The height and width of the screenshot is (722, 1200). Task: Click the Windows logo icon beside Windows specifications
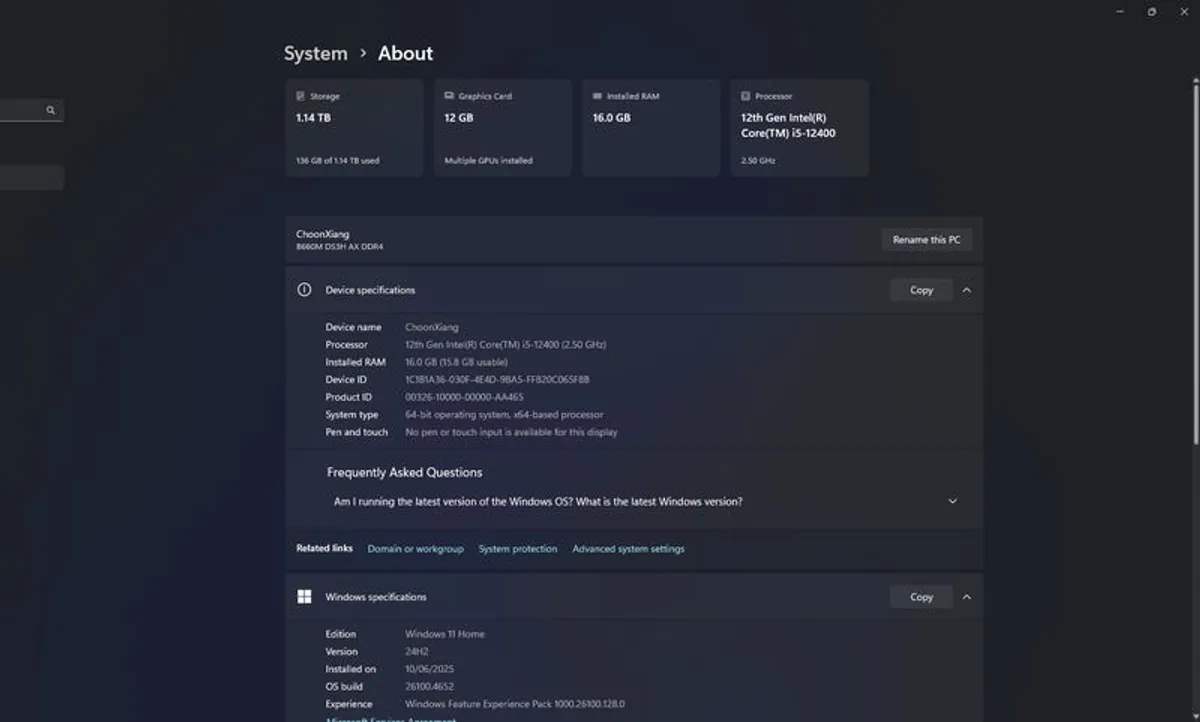[x=304, y=597]
